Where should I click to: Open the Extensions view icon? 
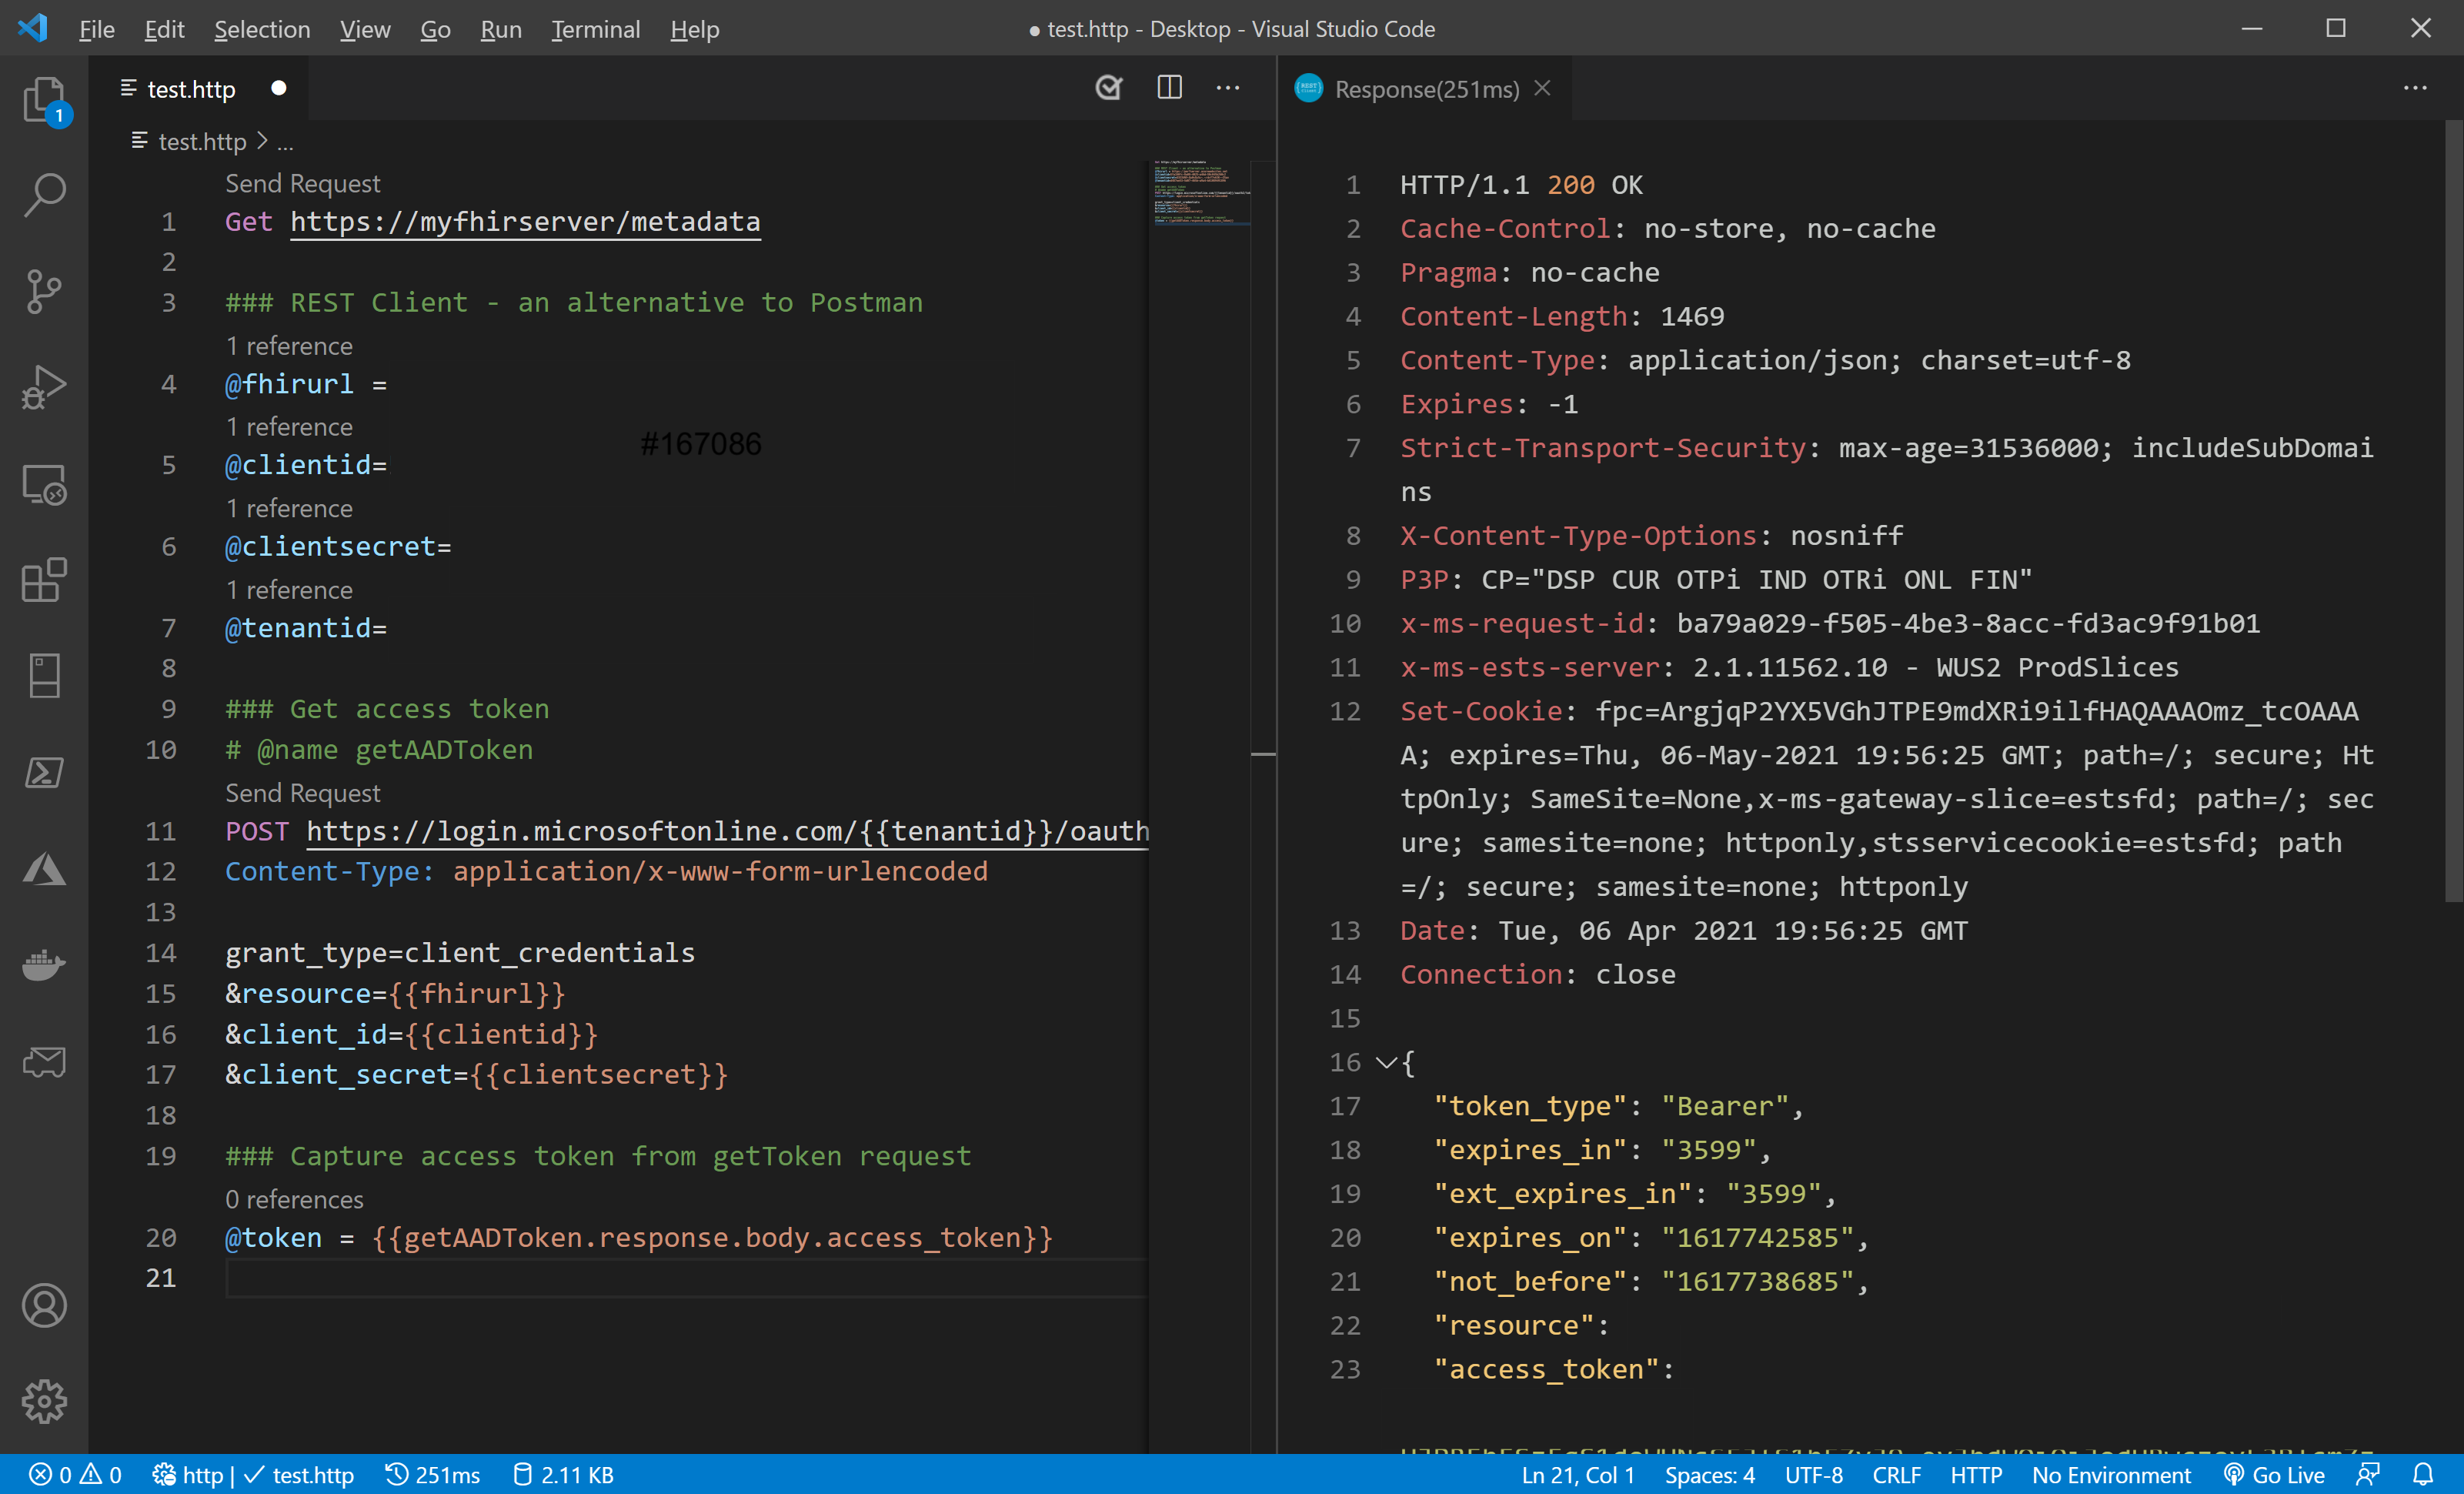click(x=44, y=581)
